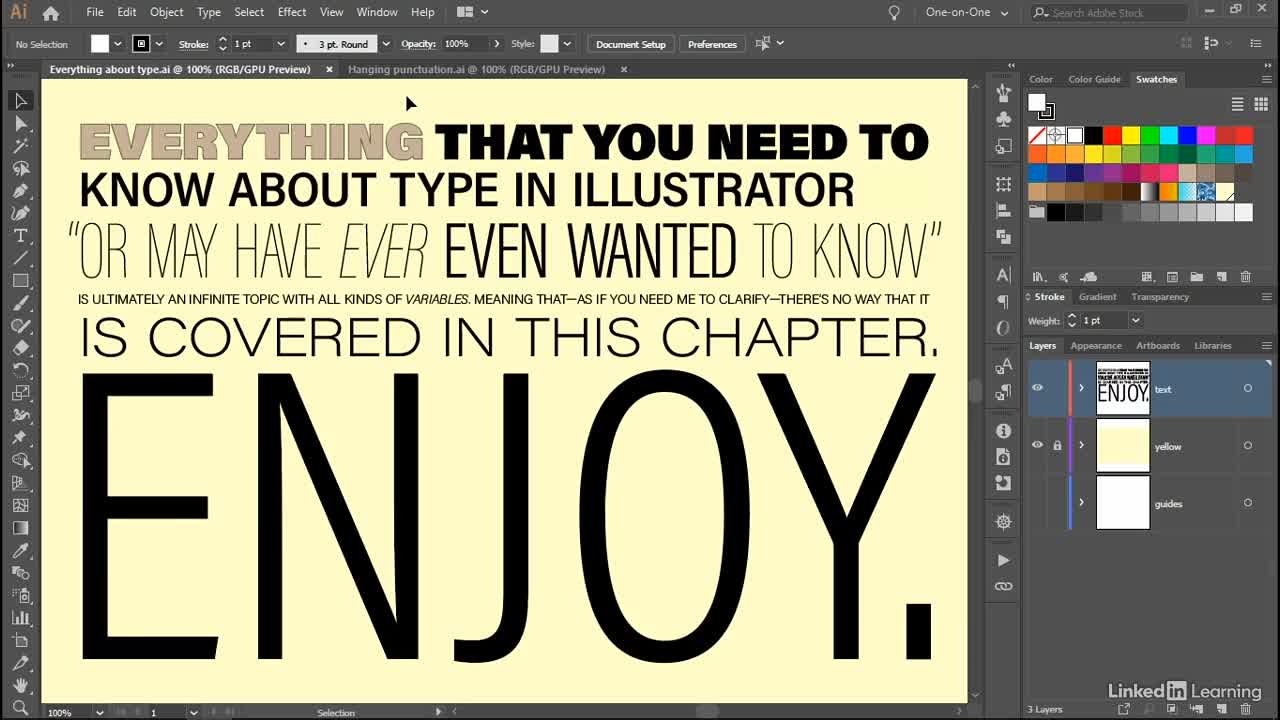Image resolution: width=1280 pixels, height=720 pixels.
Task: Switch to the Color Guide tab
Action: (1094, 79)
